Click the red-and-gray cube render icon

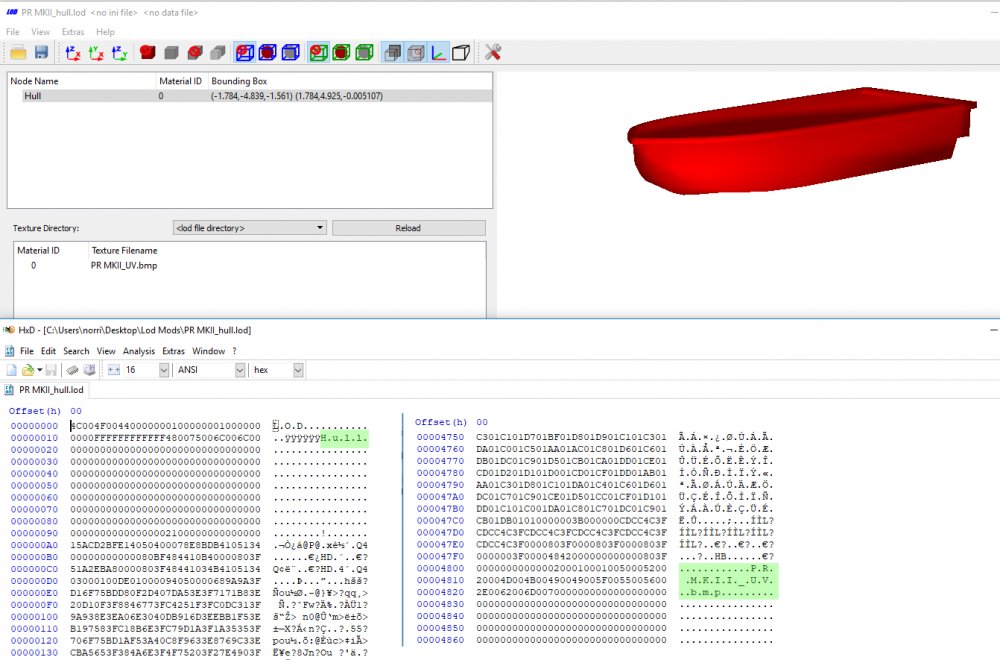[x=195, y=52]
